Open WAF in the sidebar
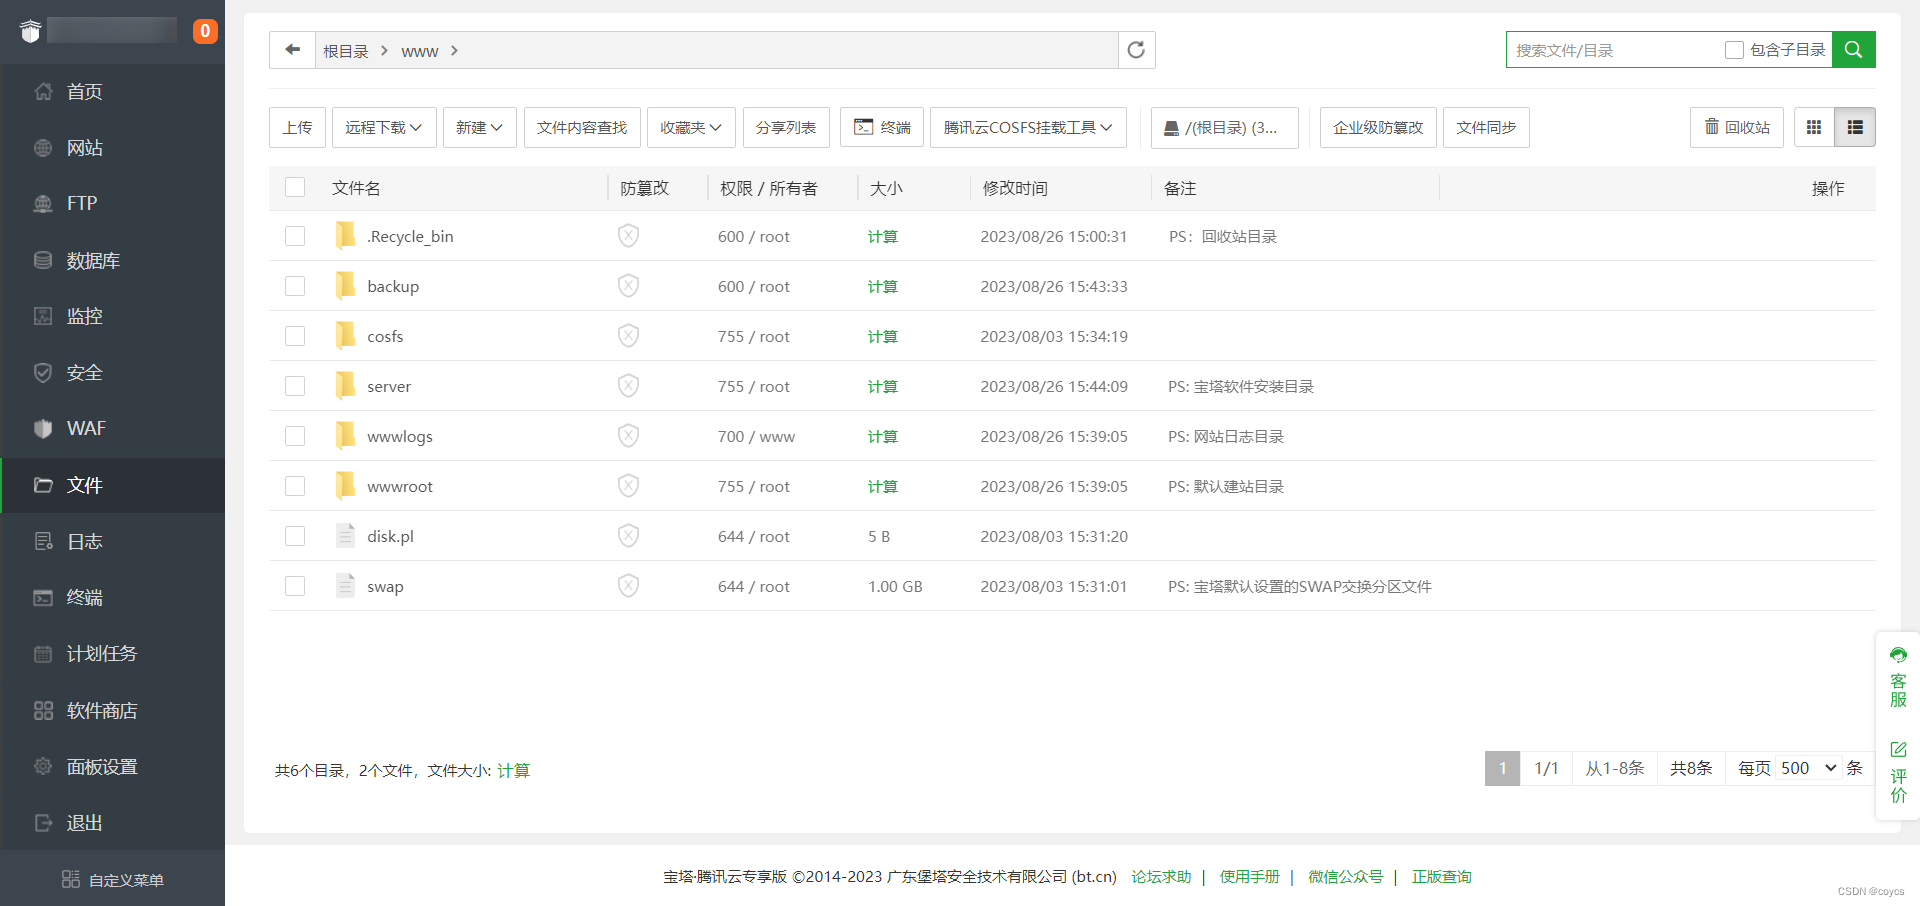 pyautogui.click(x=113, y=428)
